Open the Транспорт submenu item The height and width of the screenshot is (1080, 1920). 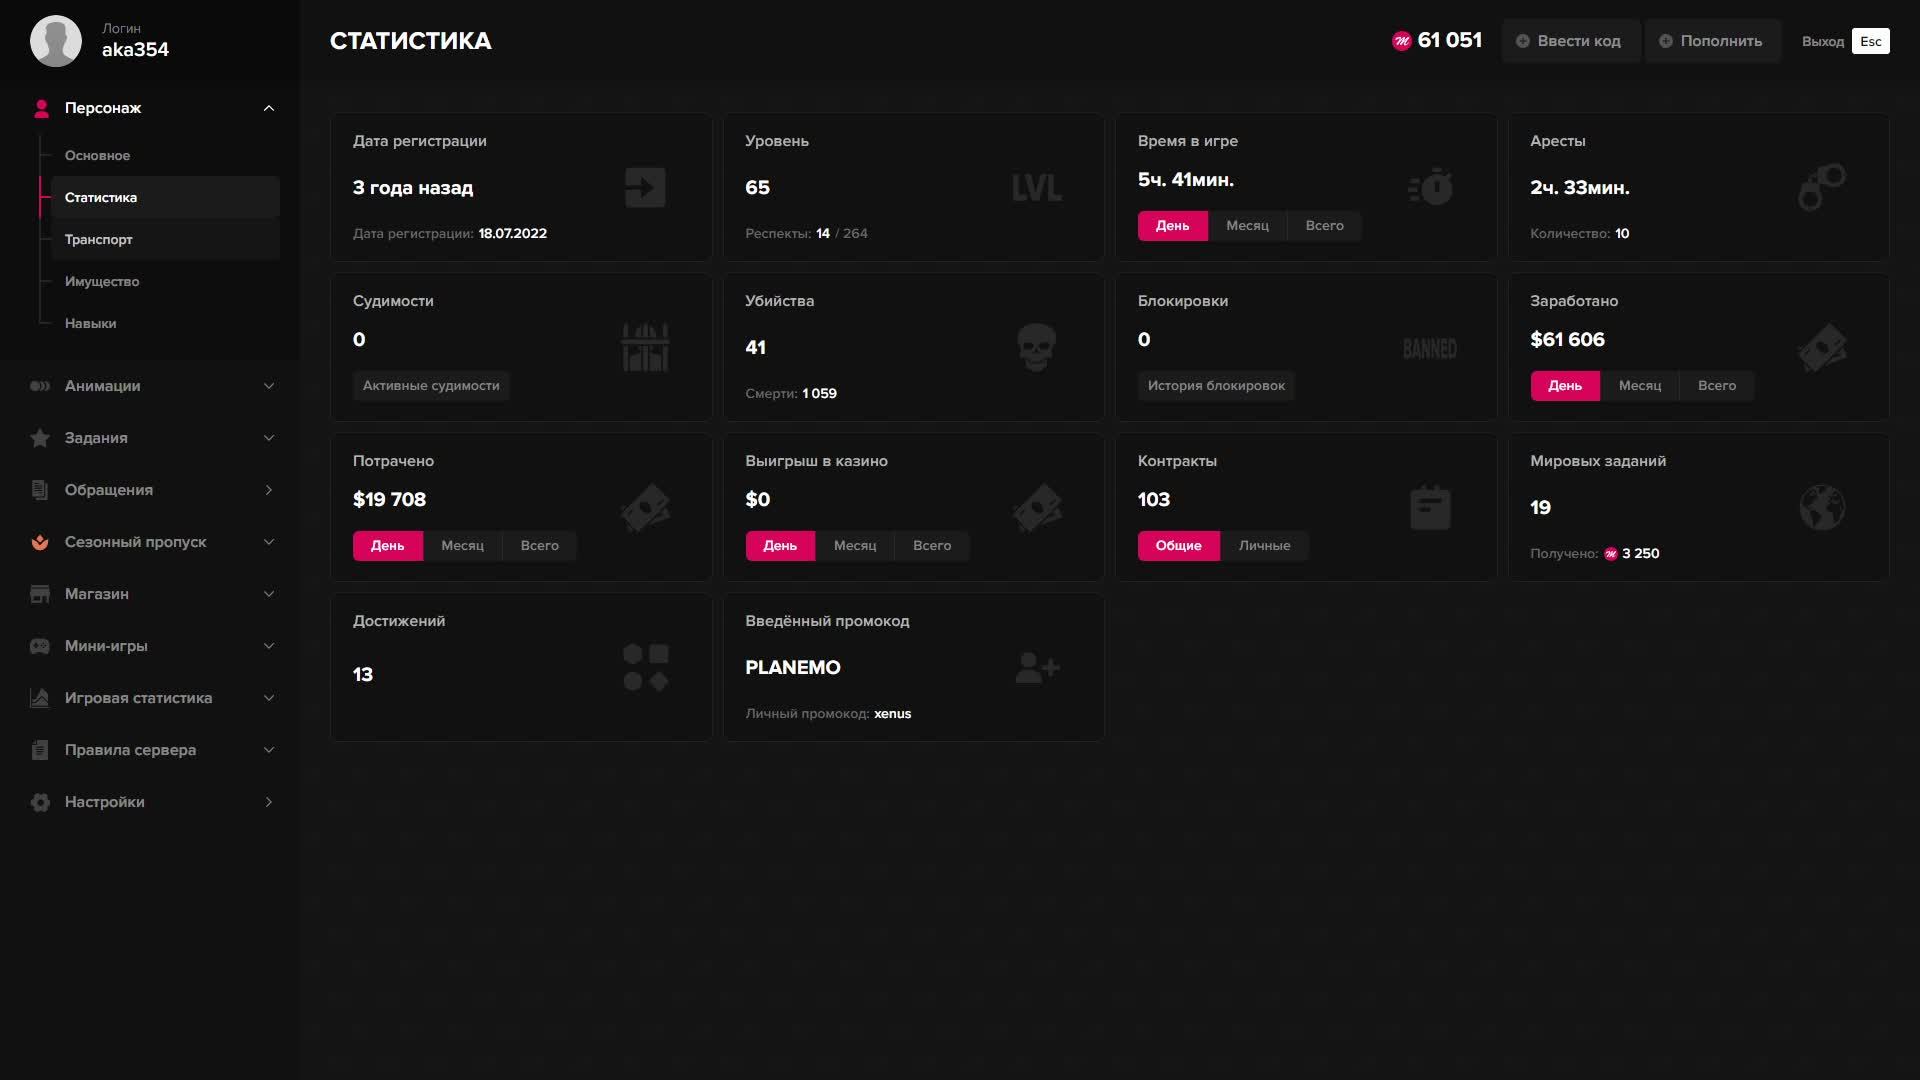[99, 240]
